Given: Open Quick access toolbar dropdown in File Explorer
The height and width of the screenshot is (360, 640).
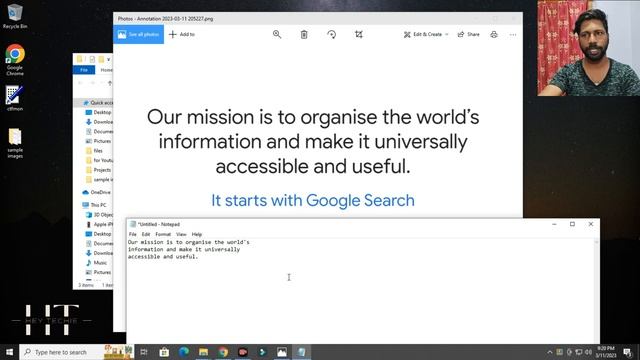Looking at the screenshot, I should [x=109, y=60].
